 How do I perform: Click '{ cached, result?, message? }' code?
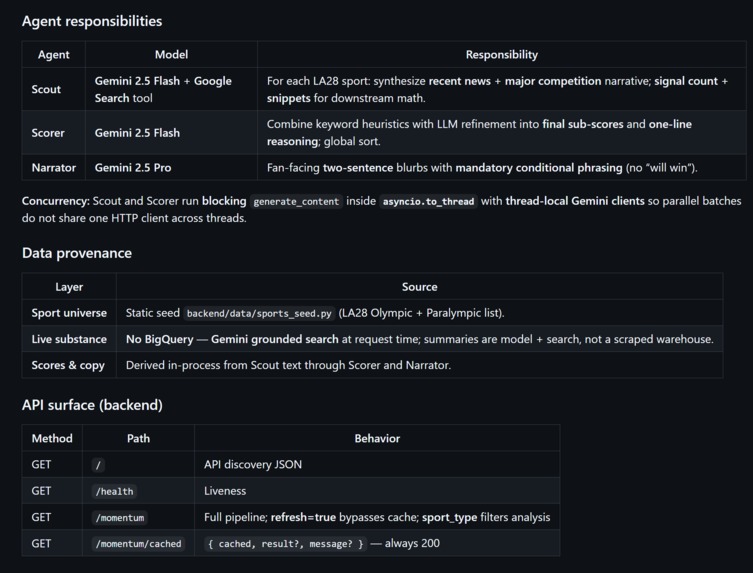pyautogui.click(x=285, y=544)
